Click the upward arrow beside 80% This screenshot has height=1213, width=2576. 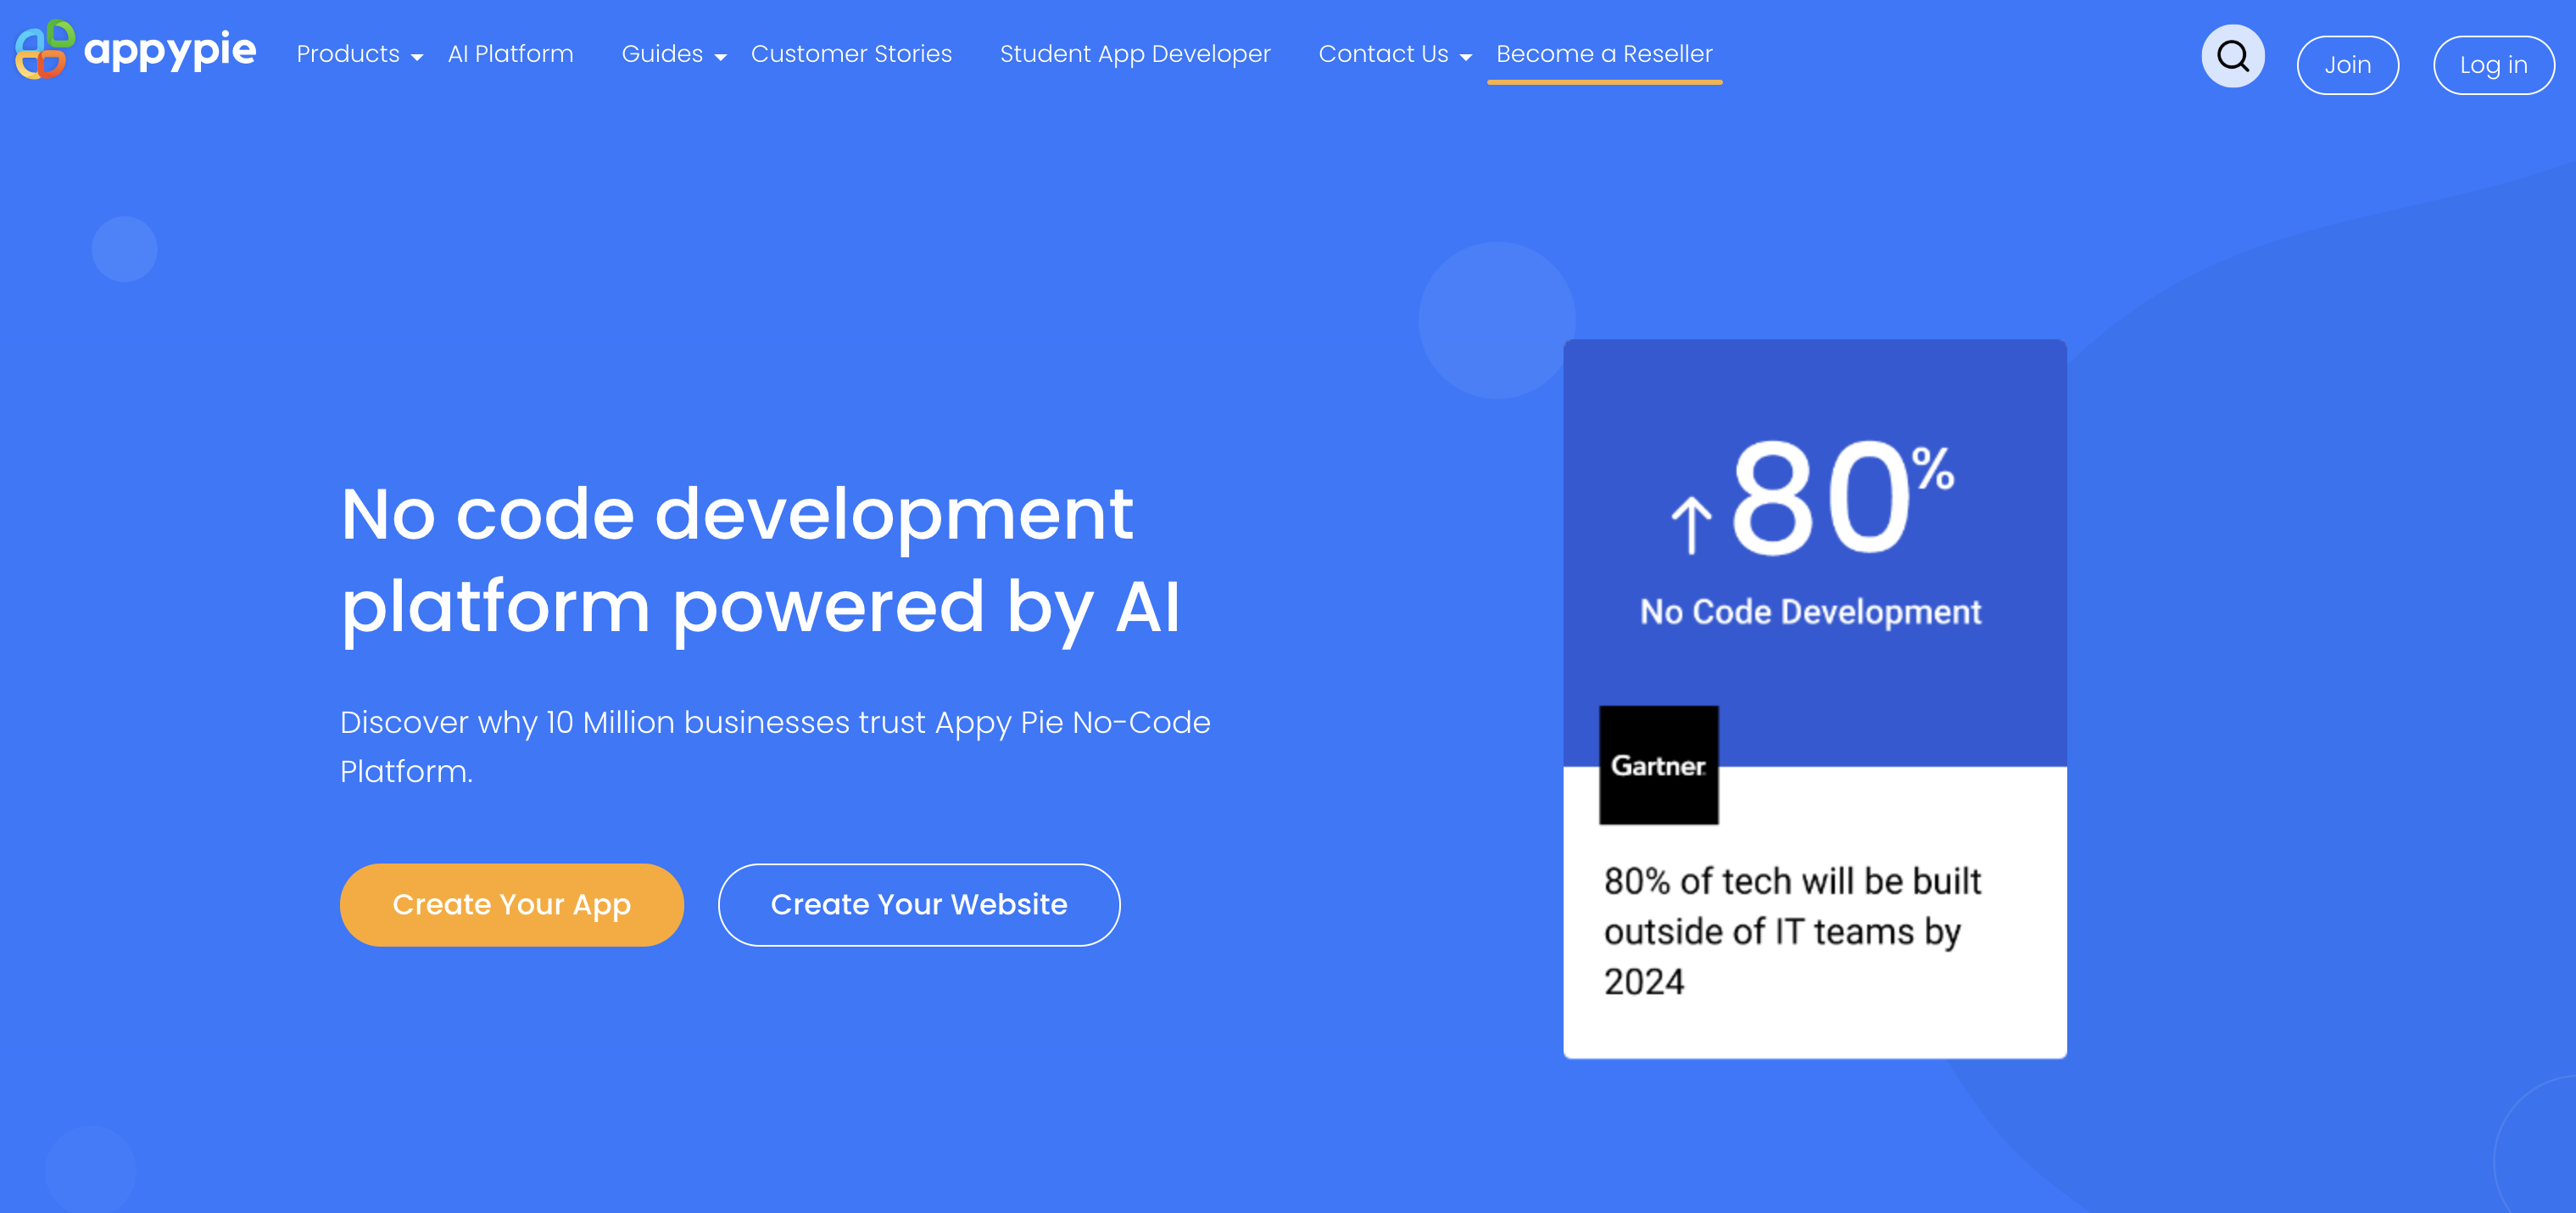tap(1691, 524)
